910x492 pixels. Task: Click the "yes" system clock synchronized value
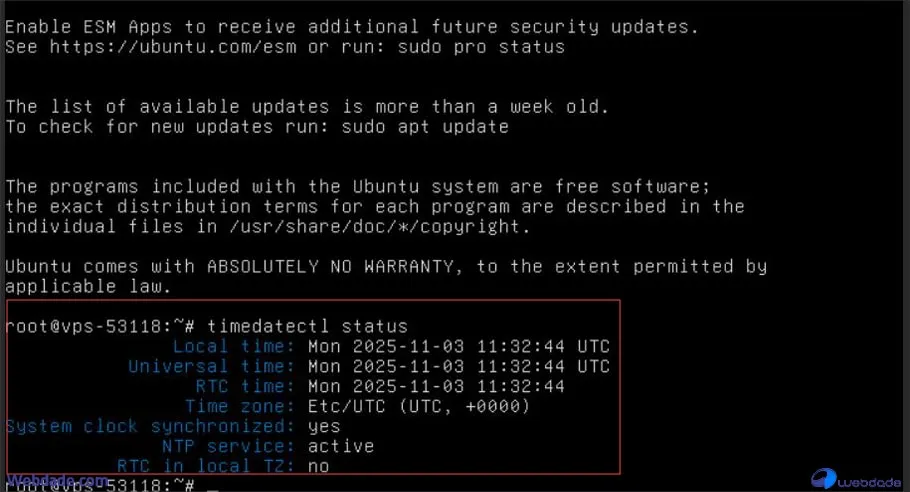(322, 426)
